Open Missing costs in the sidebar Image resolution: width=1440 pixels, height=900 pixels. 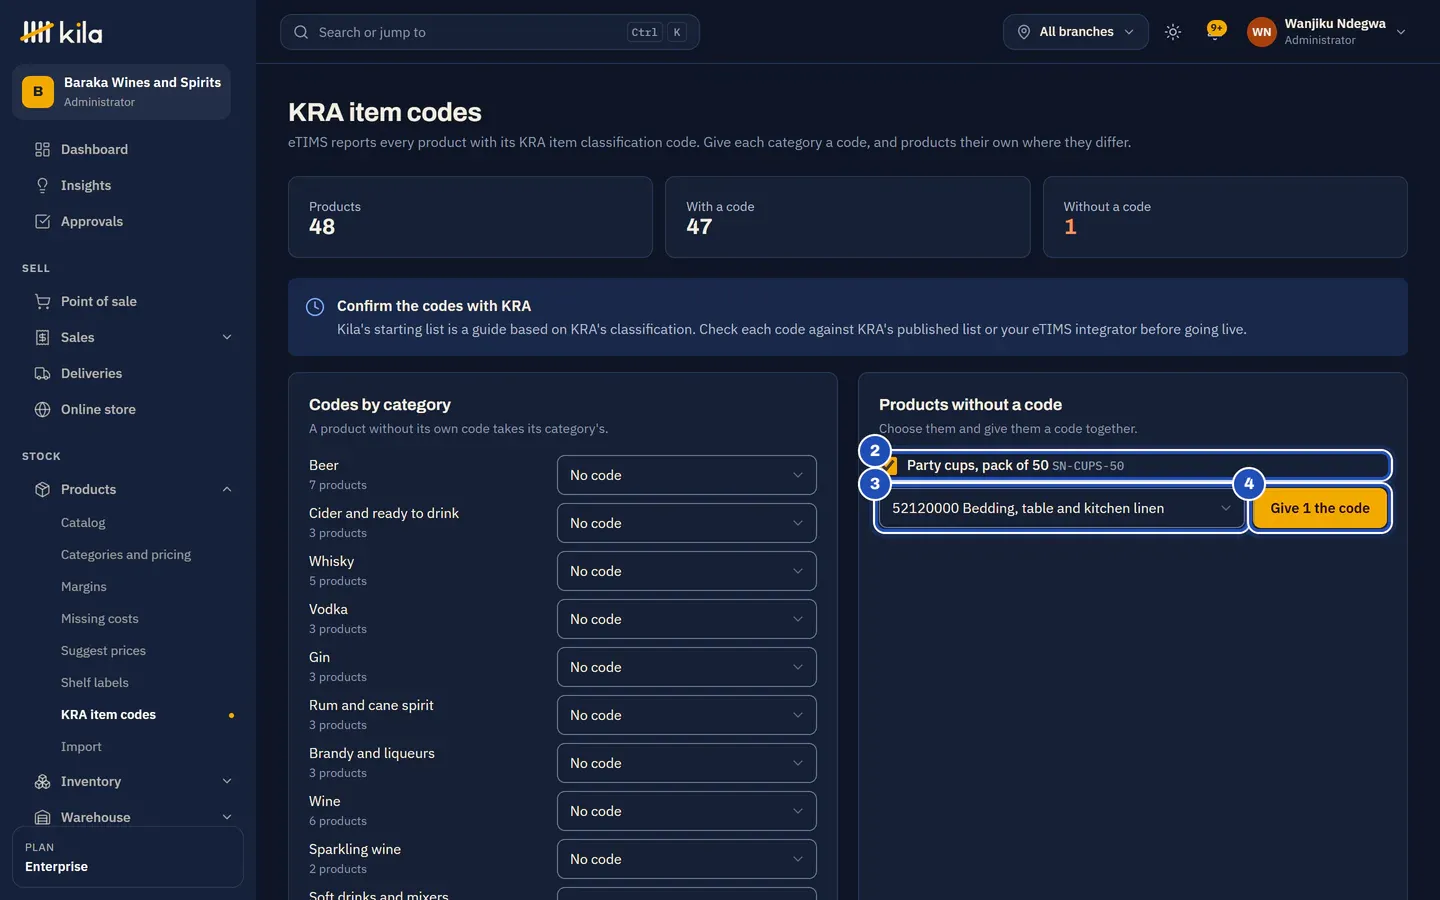click(x=100, y=619)
